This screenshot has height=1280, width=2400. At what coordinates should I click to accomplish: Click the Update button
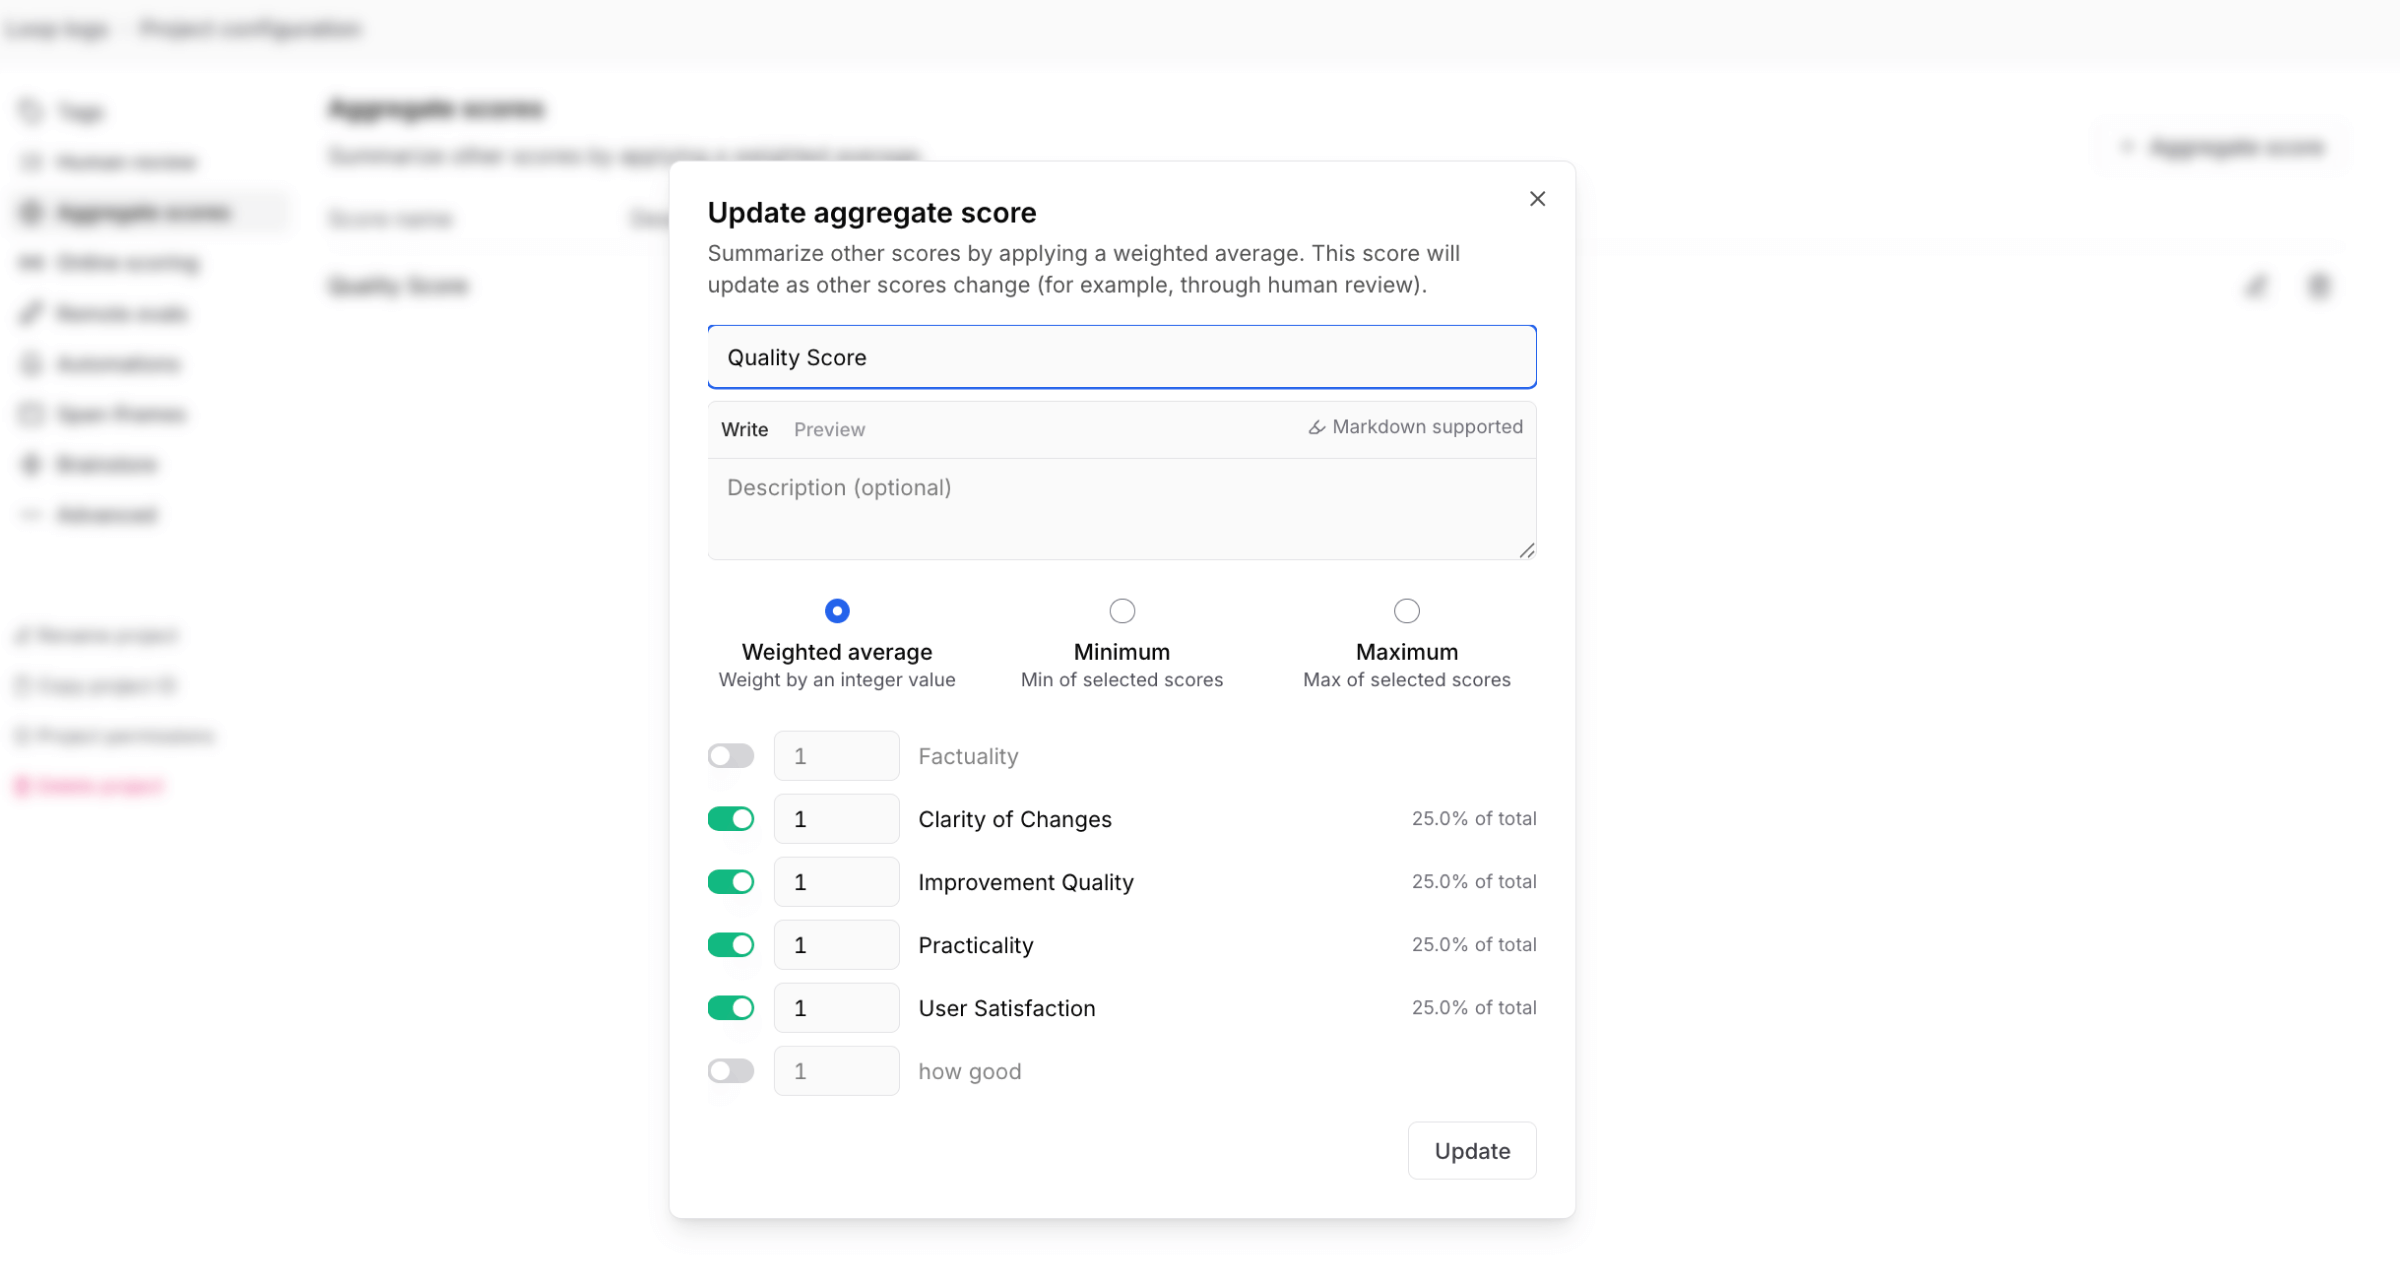[1471, 1151]
